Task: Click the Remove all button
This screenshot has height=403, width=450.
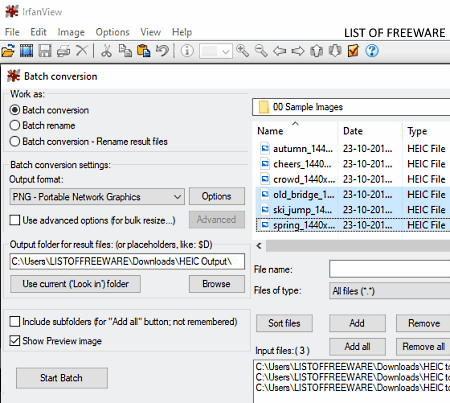Action: (423, 347)
